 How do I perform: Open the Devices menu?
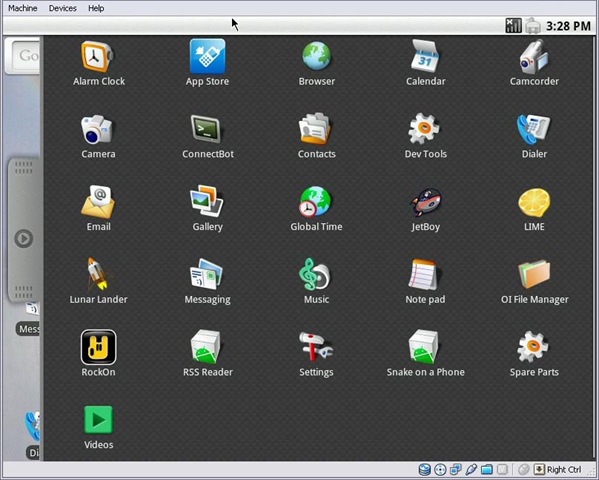(x=63, y=8)
